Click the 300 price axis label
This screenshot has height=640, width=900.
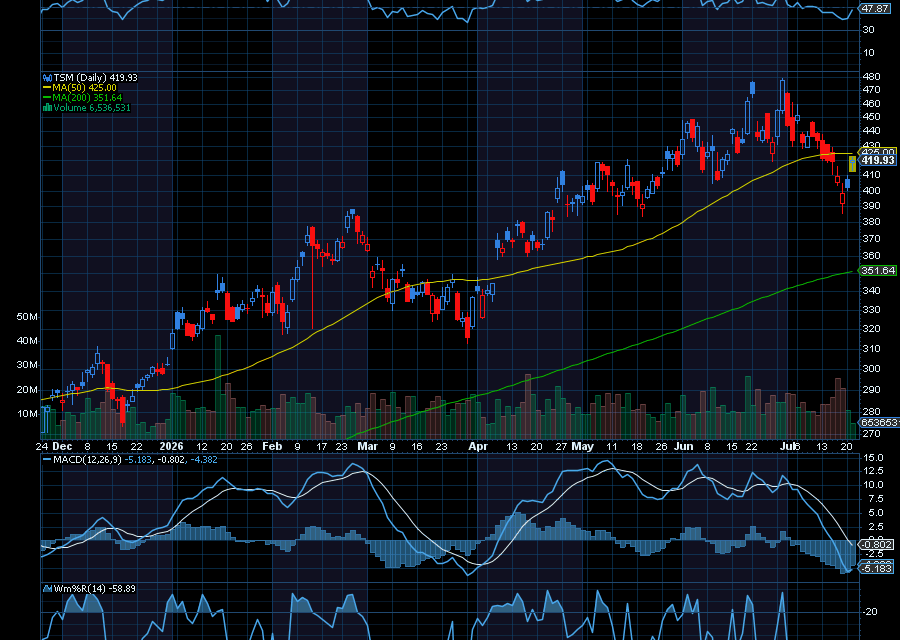[x=871, y=369]
